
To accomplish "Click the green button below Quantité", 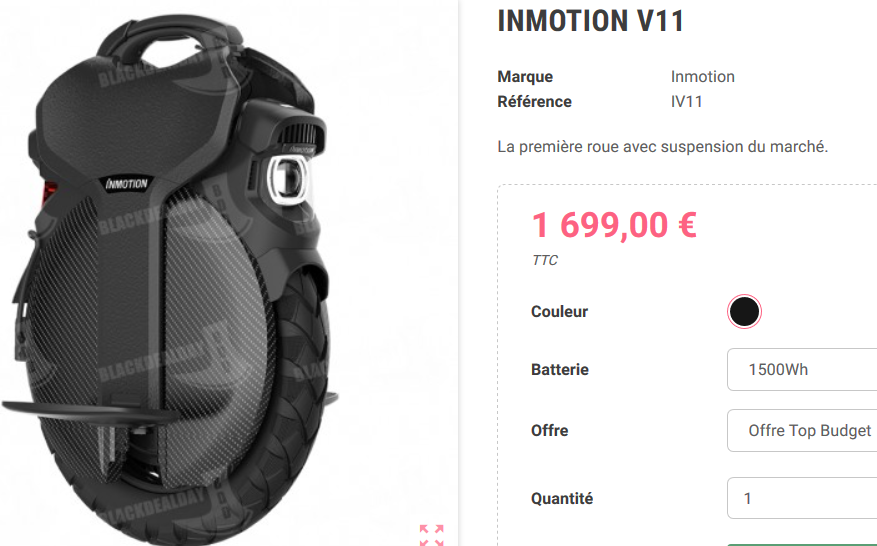I will click(x=802, y=544).
